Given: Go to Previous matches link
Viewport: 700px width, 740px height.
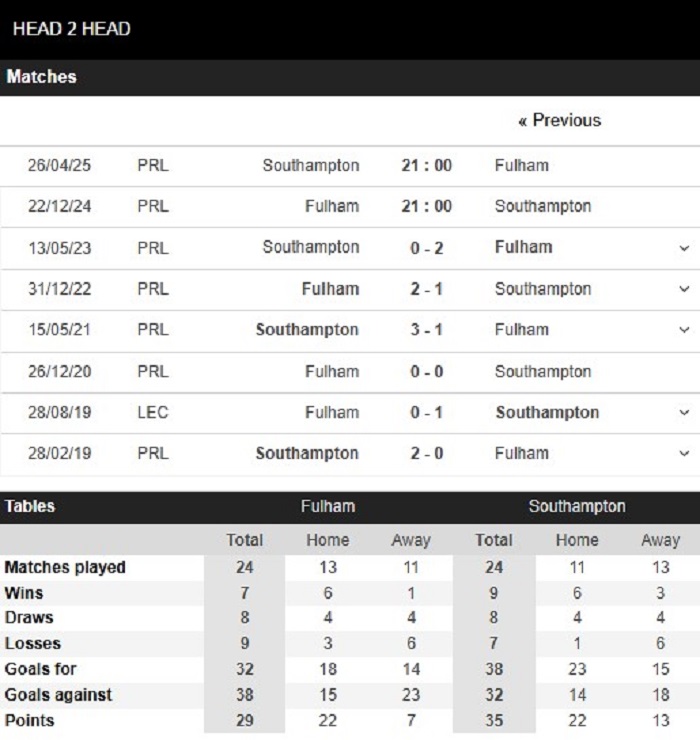Looking at the screenshot, I should click(559, 121).
